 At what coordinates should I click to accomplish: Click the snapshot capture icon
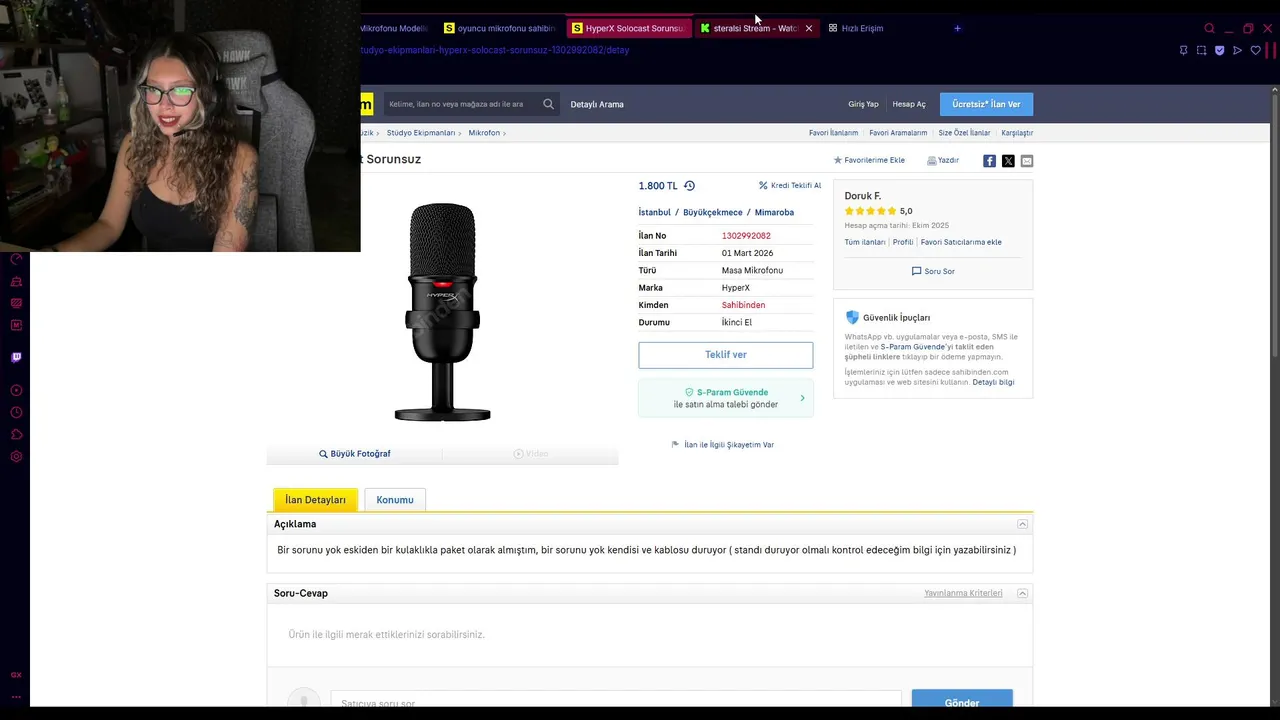pyautogui.click(x=1201, y=50)
